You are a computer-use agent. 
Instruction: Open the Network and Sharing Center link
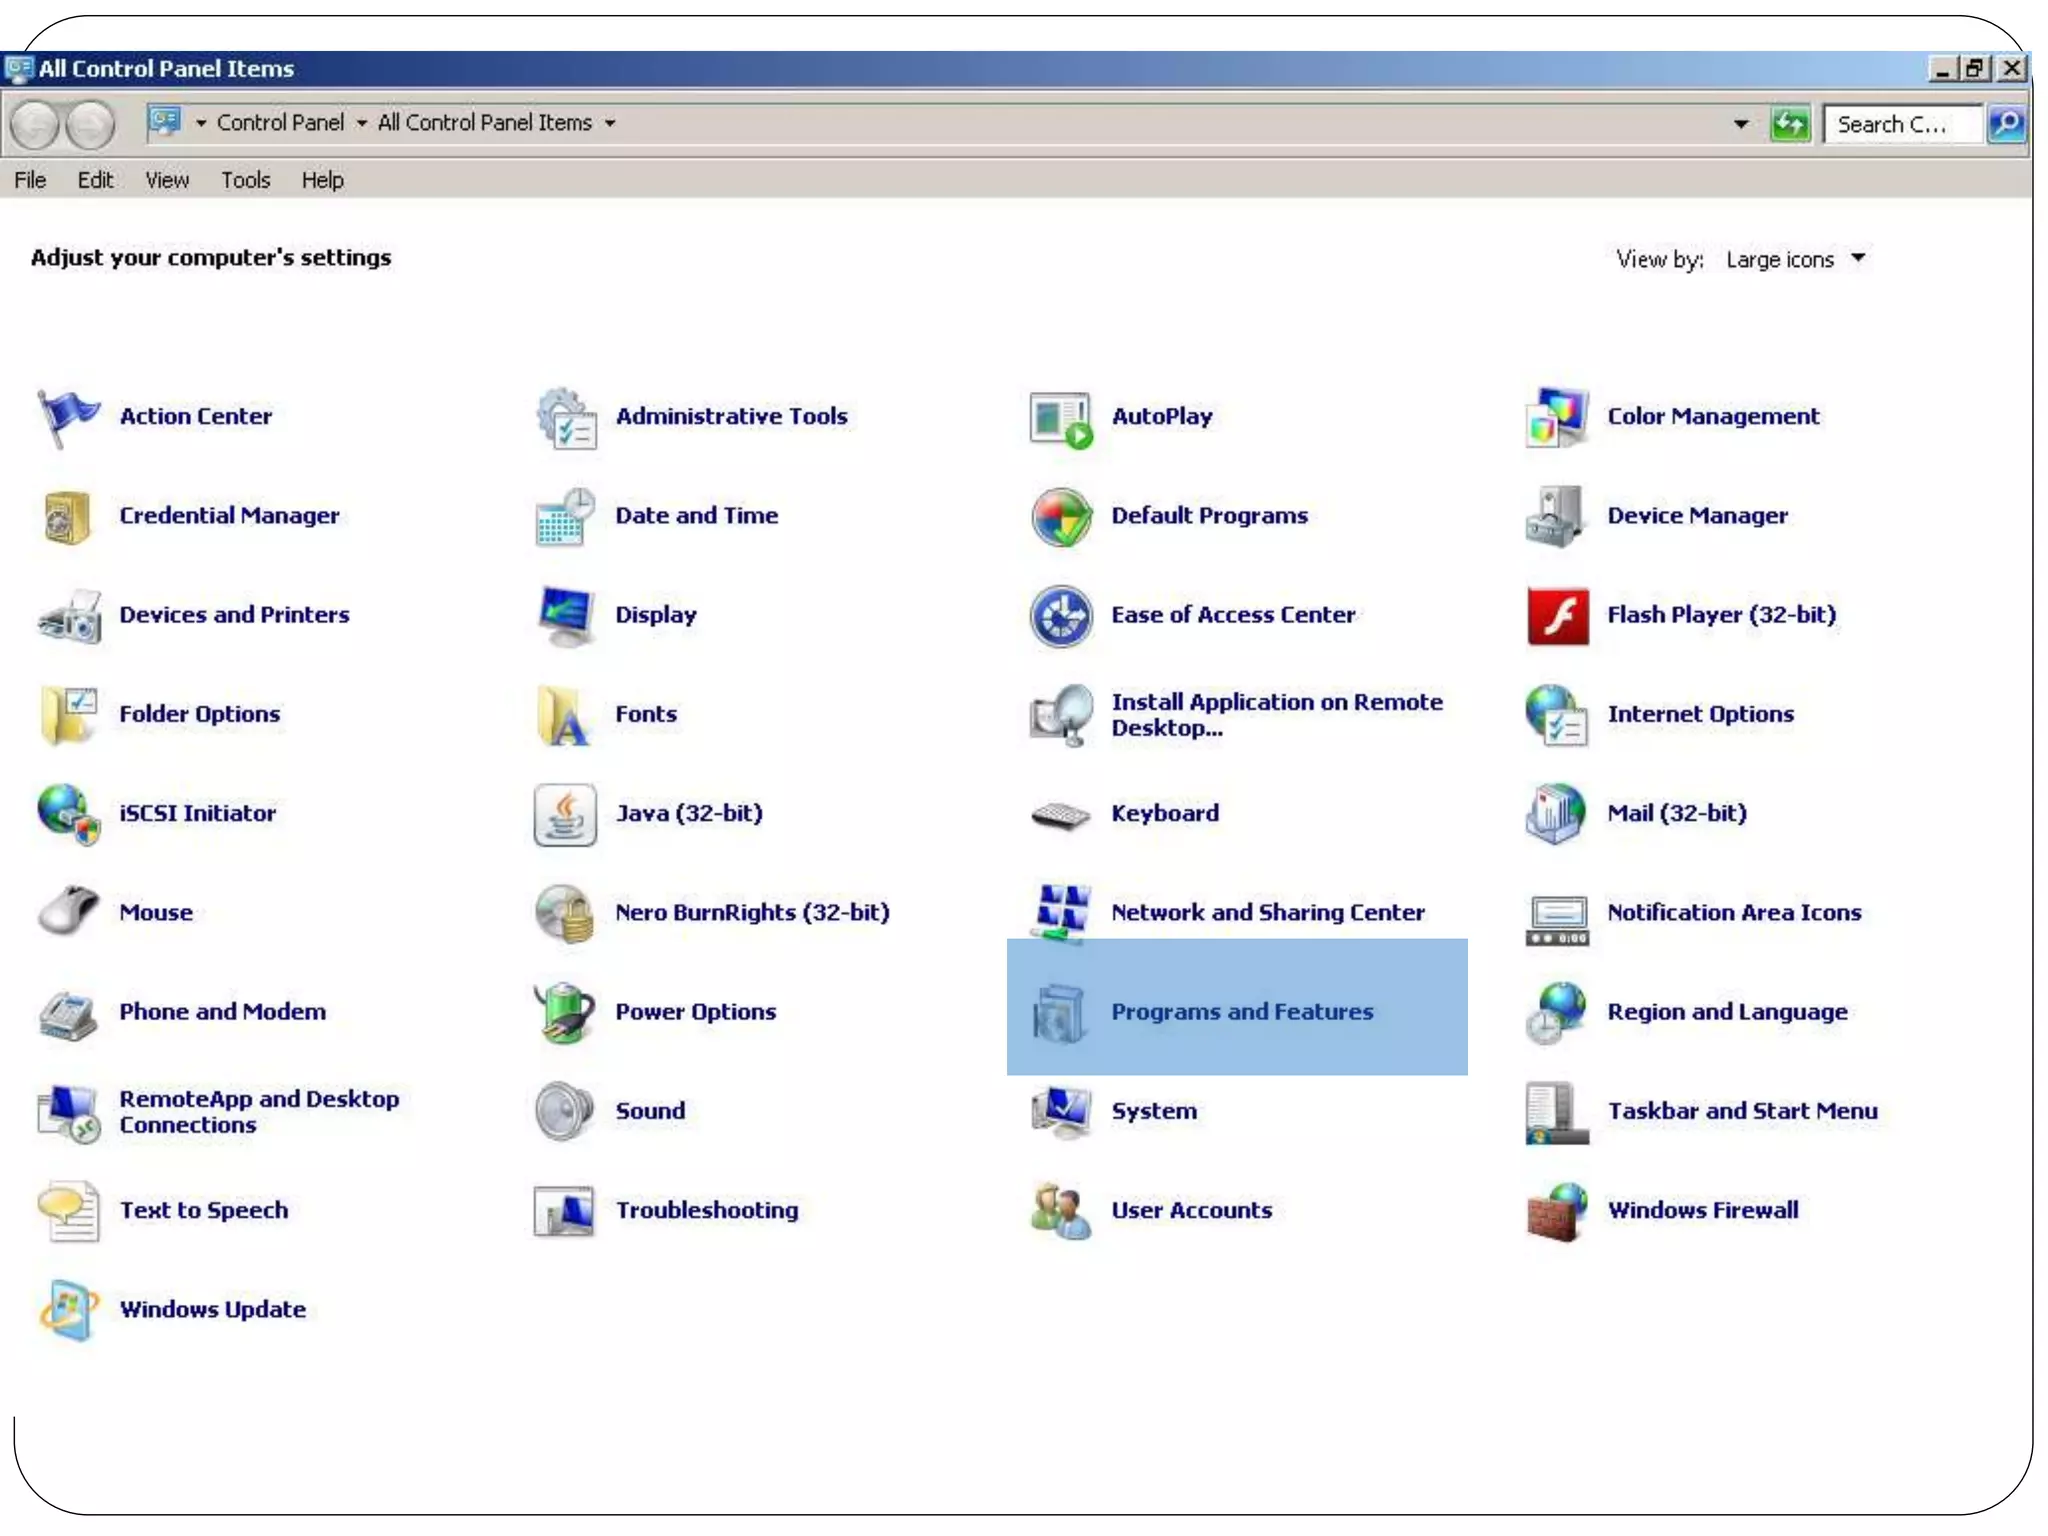pyautogui.click(x=1267, y=913)
